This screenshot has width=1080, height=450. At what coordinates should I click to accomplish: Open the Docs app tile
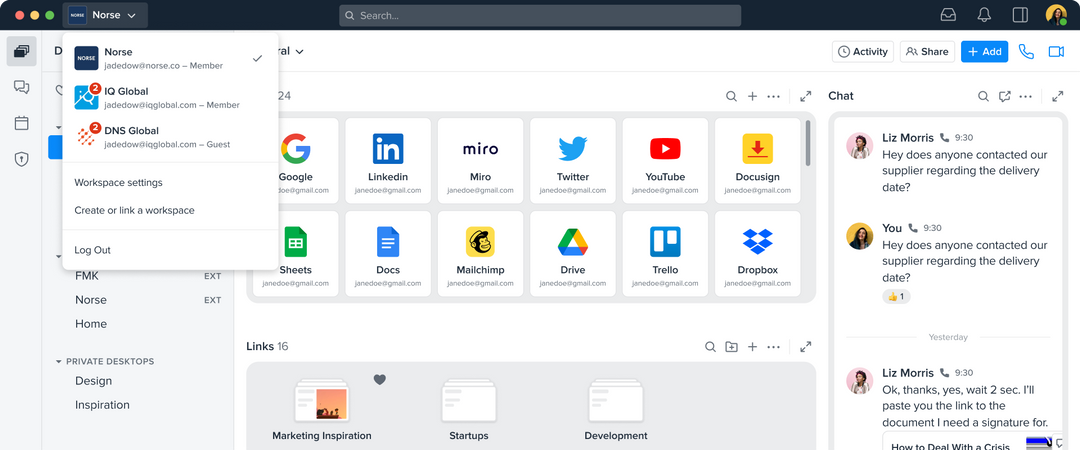388,254
